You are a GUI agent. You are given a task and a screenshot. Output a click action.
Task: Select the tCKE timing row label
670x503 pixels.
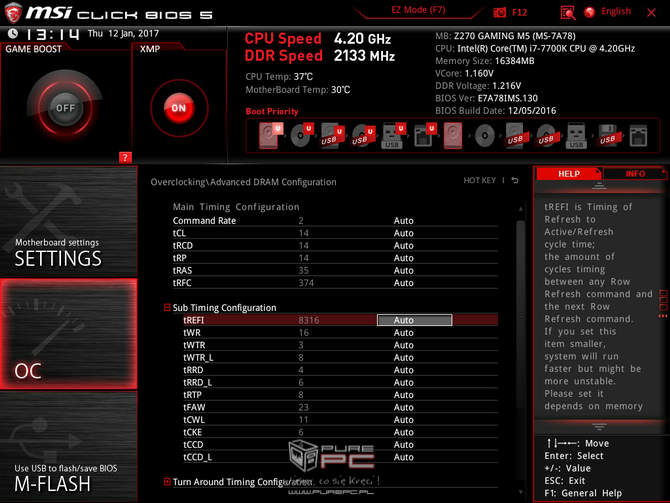pyautogui.click(x=192, y=432)
